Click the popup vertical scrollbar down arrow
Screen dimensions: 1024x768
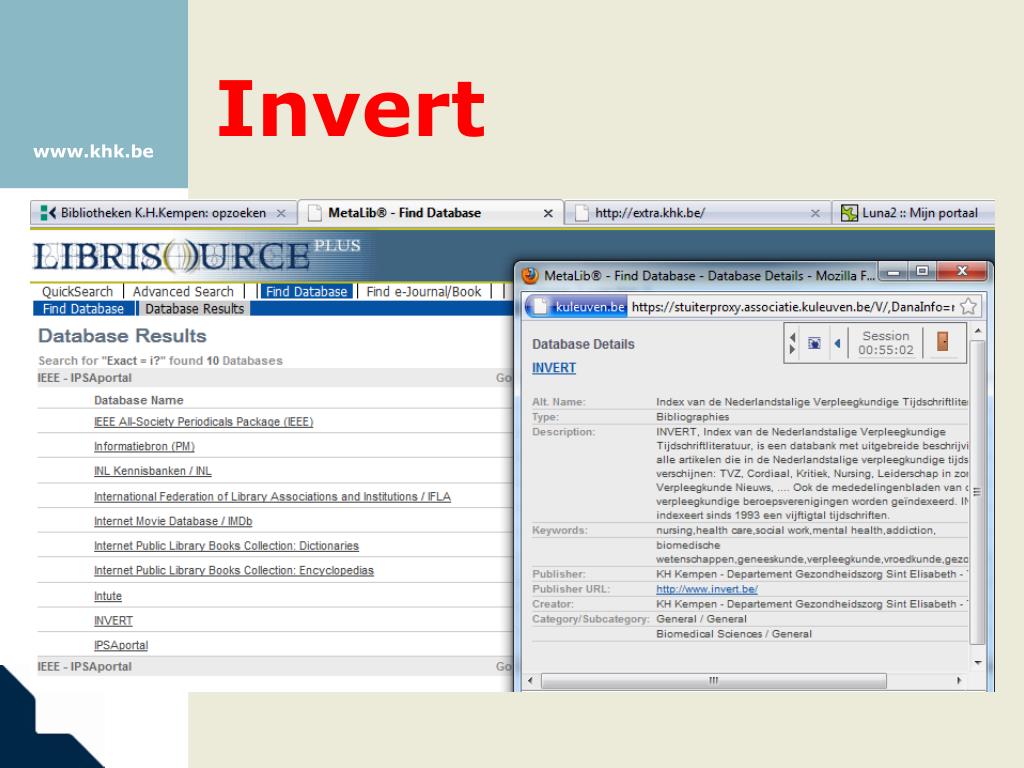click(978, 662)
